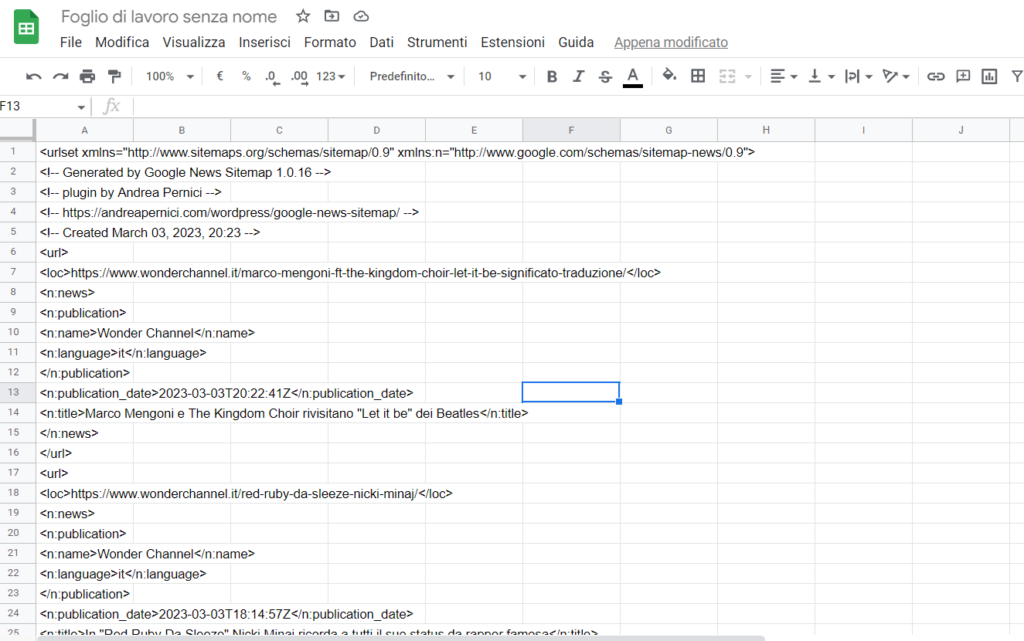The image size is (1024, 641).
Task: Click the filter funnel icon
Action: tap(1017, 76)
